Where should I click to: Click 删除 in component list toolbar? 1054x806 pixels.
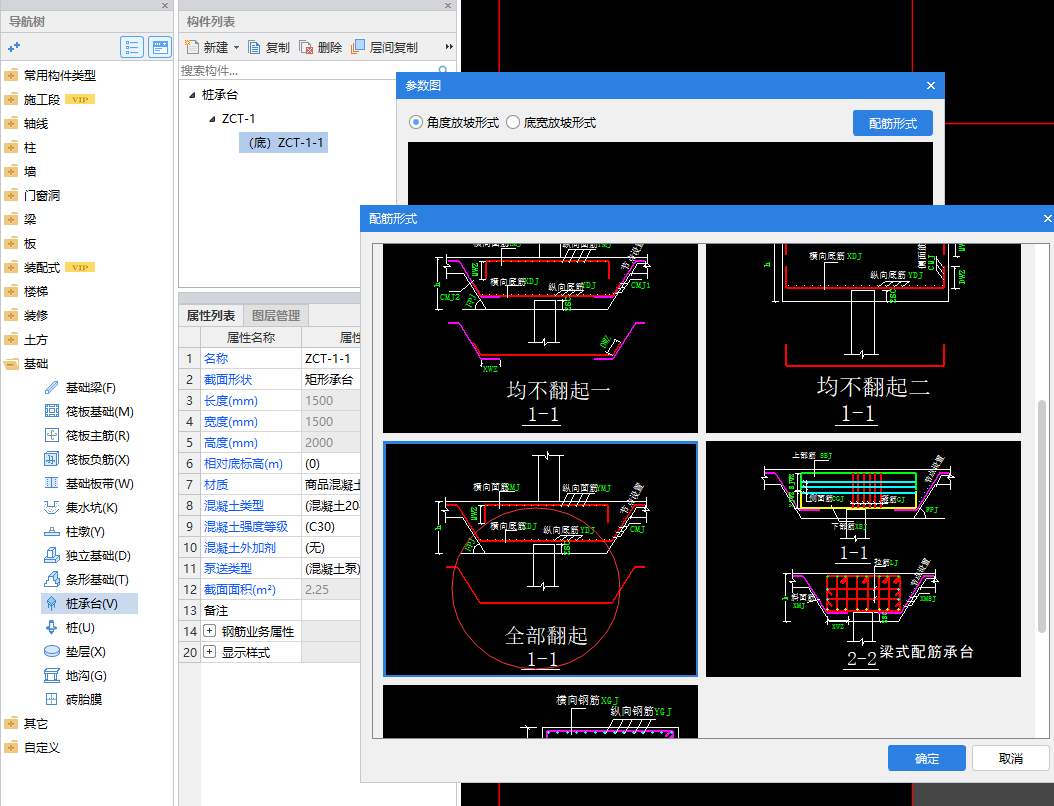(321, 47)
